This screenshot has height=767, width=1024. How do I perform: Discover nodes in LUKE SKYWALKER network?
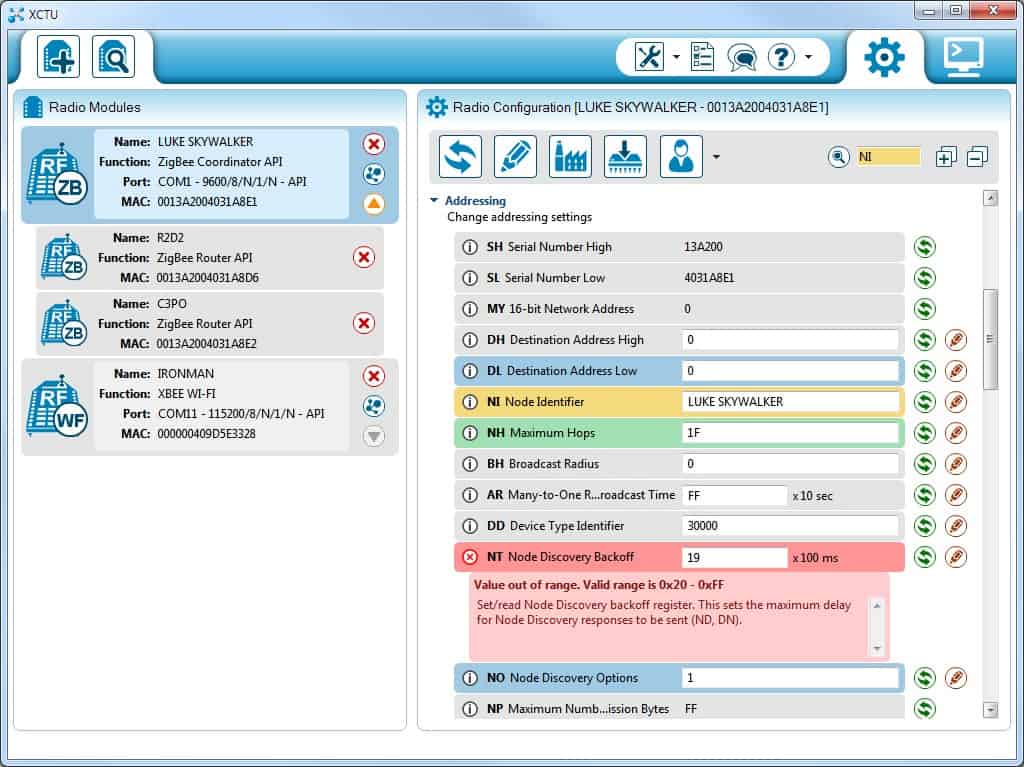(x=374, y=174)
